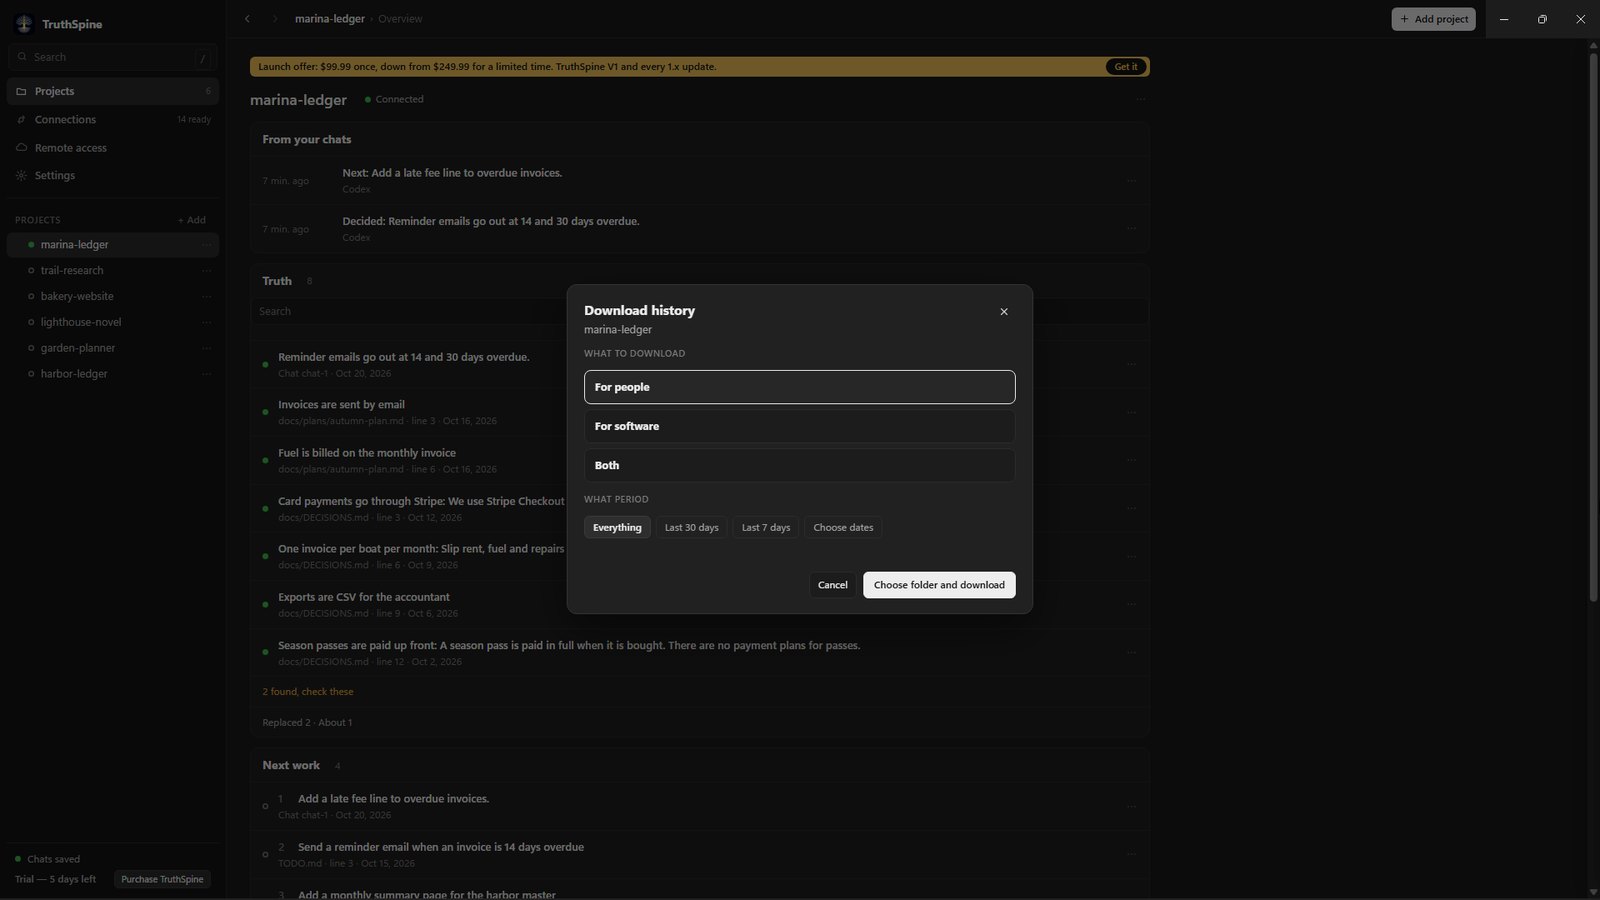The width and height of the screenshot is (1600, 900).
Task: Select the marina-ledger project
Action: [x=113, y=244]
